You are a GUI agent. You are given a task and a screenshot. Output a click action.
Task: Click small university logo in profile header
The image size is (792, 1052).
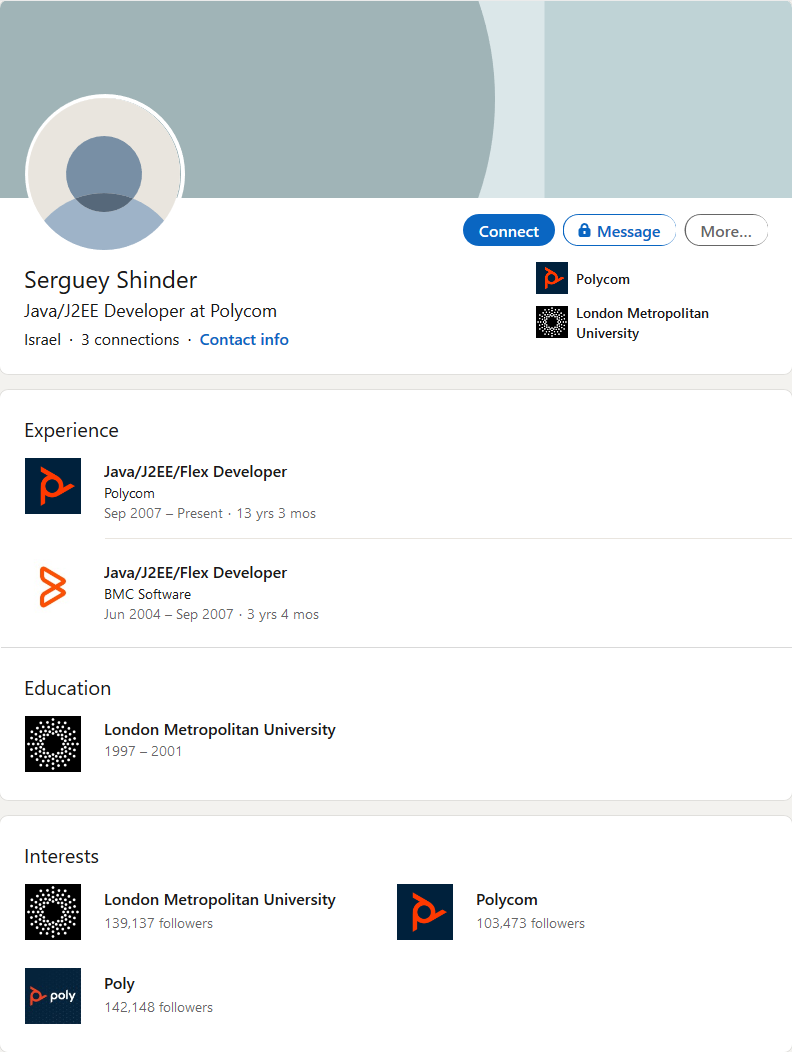tap(551, 322)
